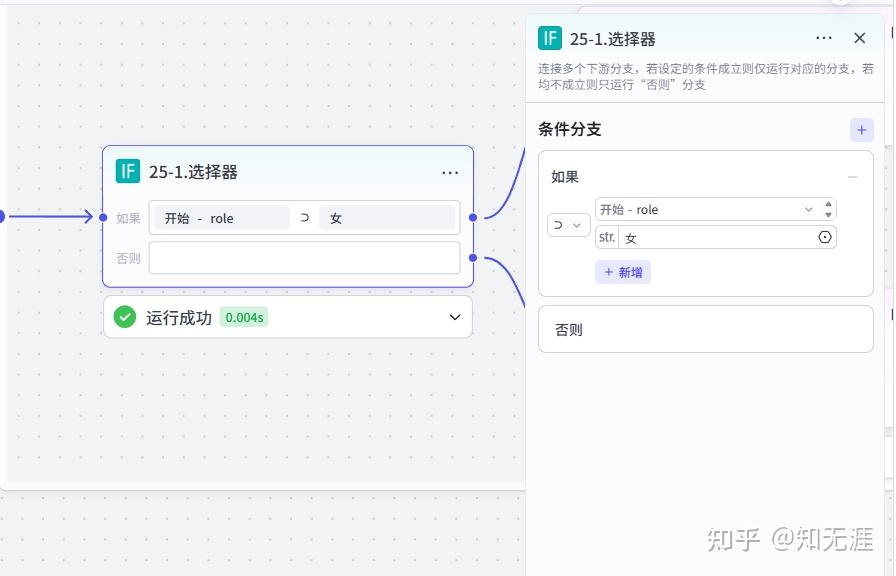Close the 25-1.选择器 side panel
The height and width of the screenshot is (576, 896).
click(x=859, y=38)
